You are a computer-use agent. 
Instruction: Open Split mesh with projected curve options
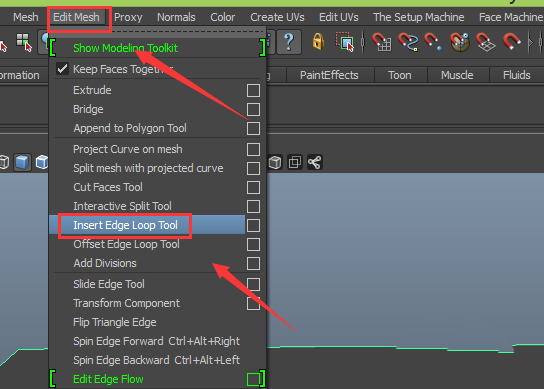pos(253,169)
